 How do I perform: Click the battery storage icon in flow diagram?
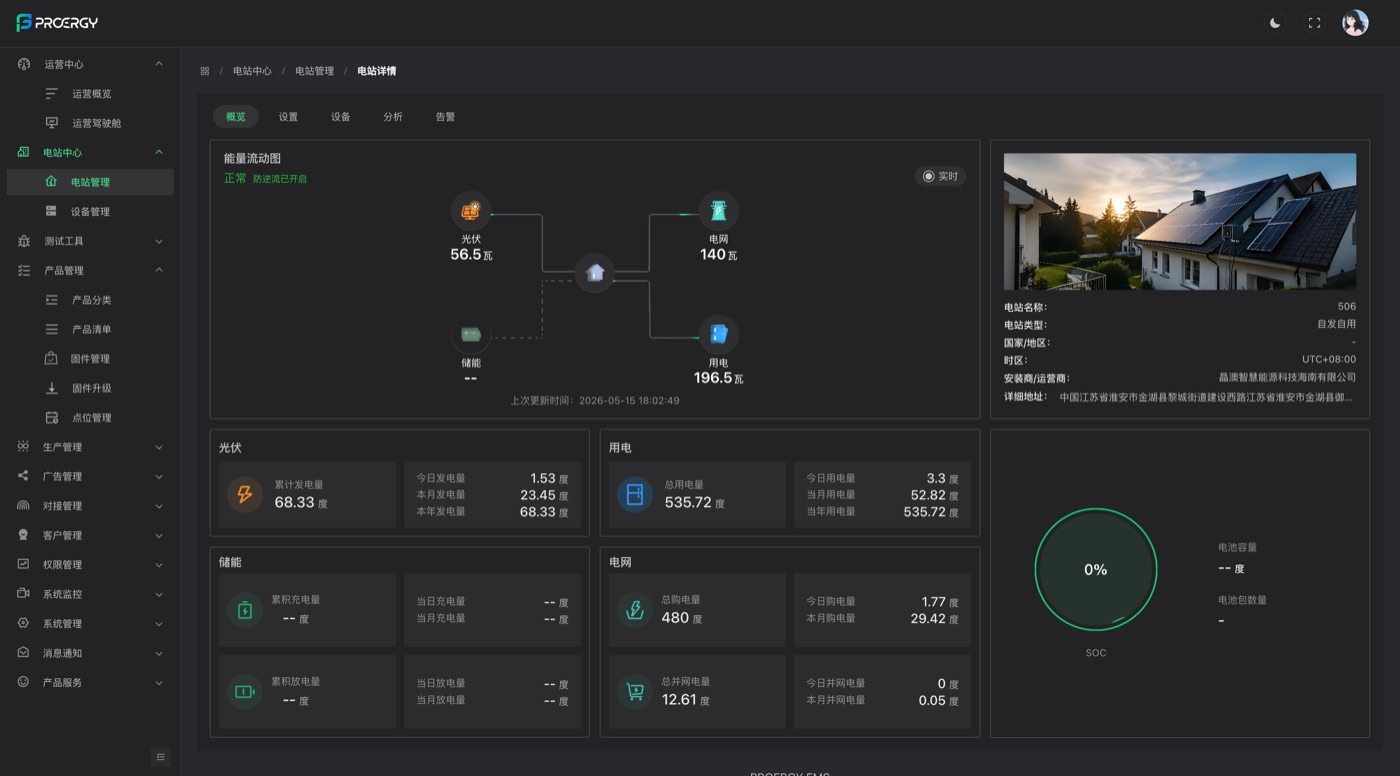coord(471,335)
